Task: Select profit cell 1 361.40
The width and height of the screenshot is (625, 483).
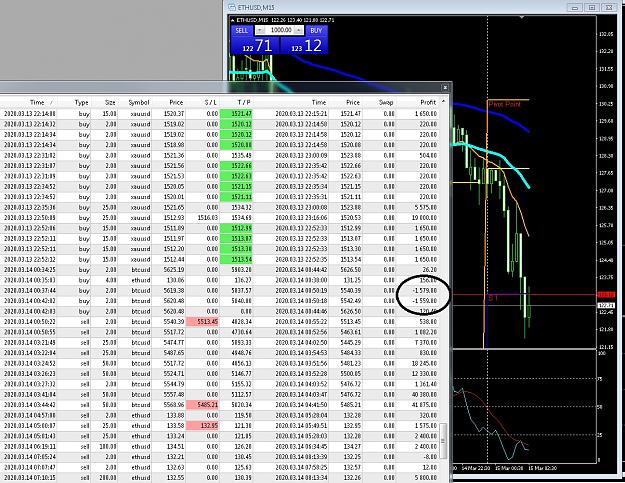Action: [426, 384]
